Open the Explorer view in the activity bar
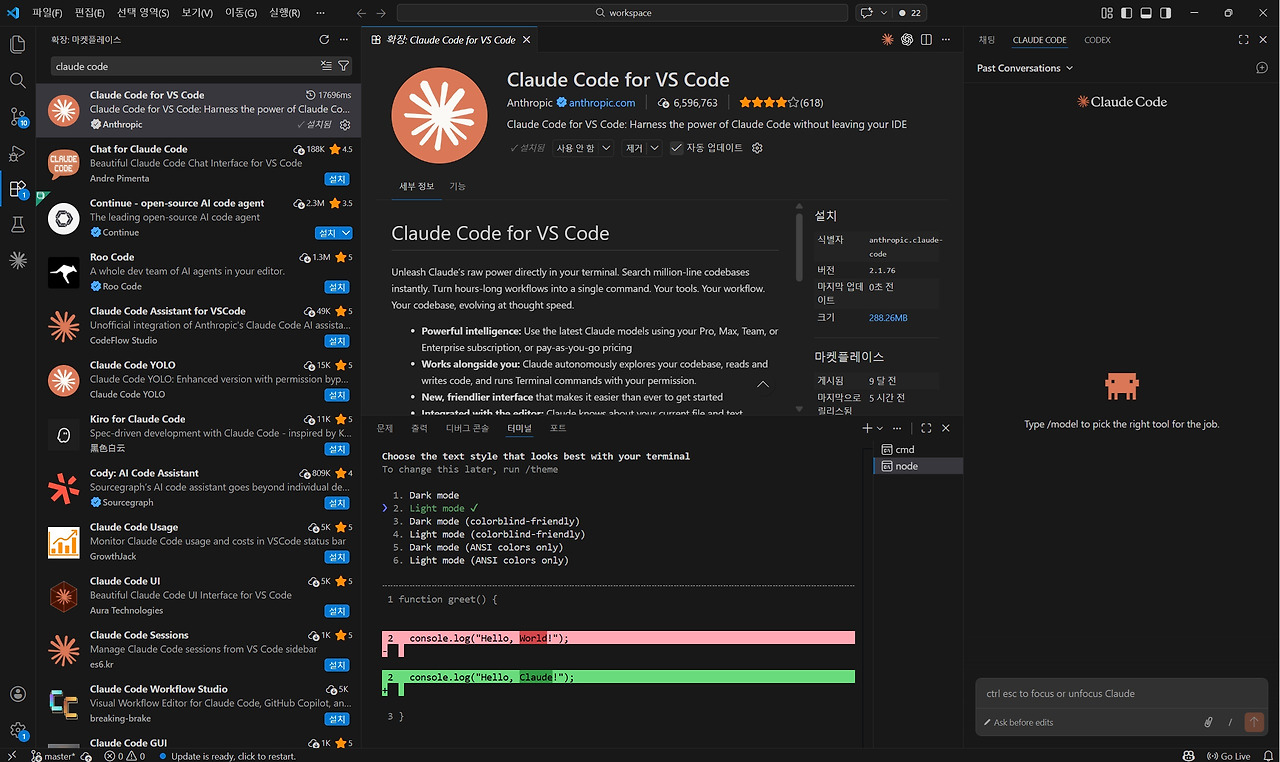This screenshot has width=1280, height=762. tap(17, 44)
